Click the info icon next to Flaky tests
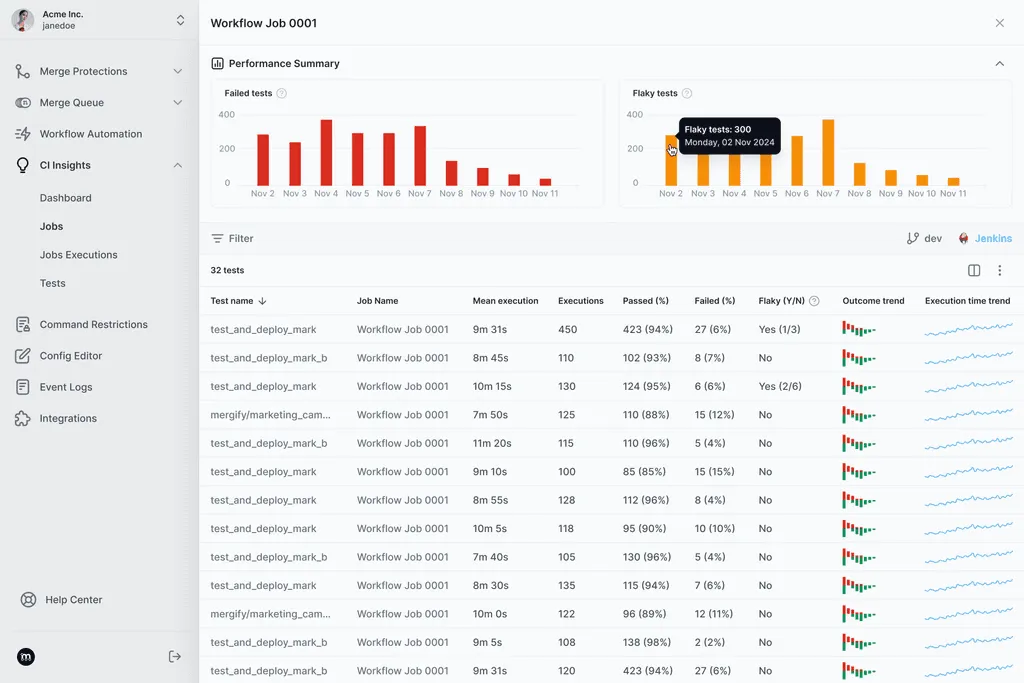Image resolution: width=1024 pixels, height=683 pixels. click(x=687, y=93)
